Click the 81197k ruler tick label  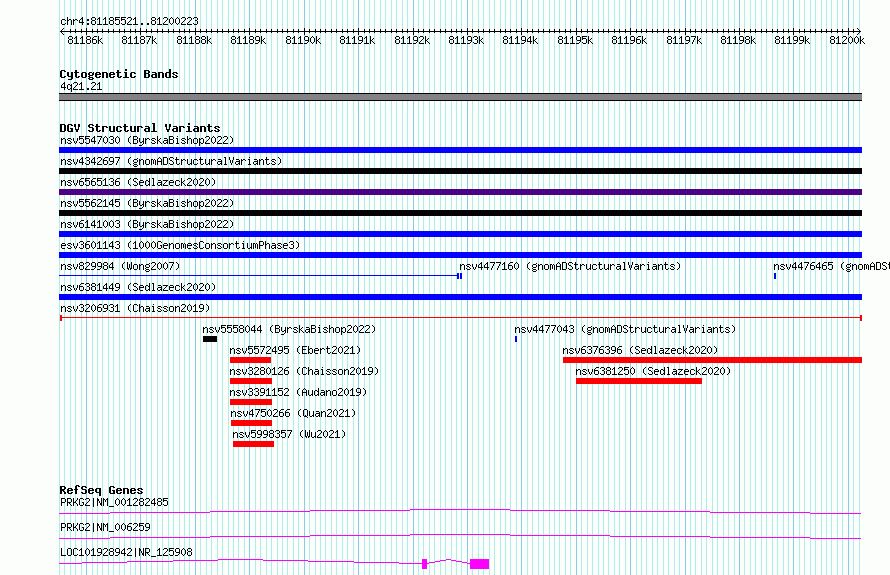click(684, 40)
